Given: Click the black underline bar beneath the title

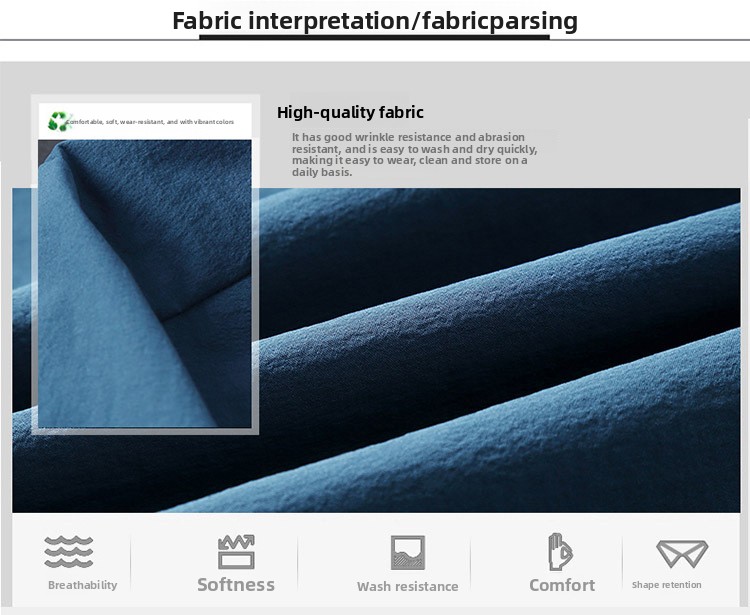Looking at the screenshot, I should click(375, 38).
